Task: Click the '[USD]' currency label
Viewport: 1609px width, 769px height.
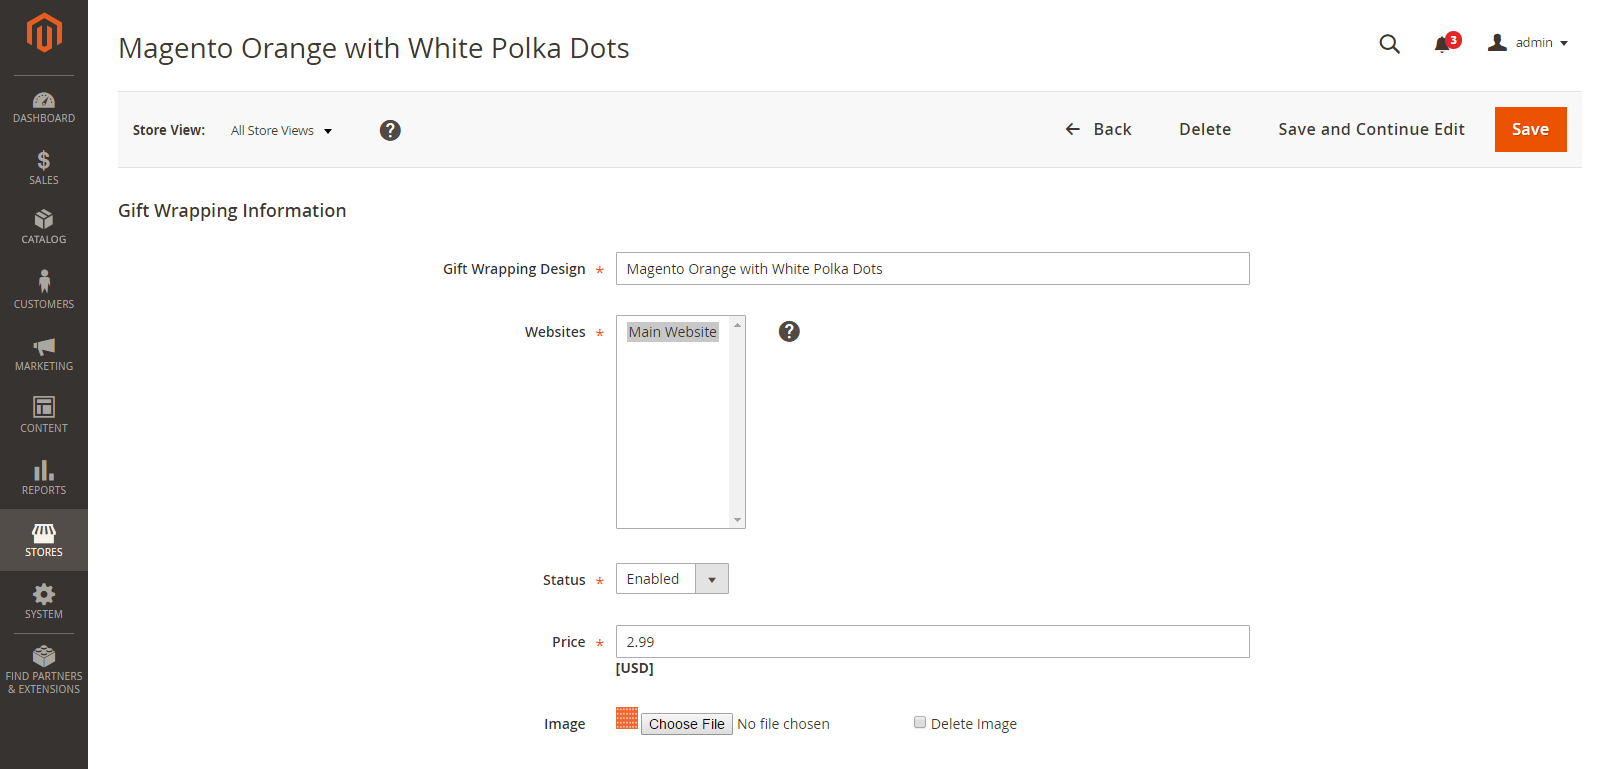Action: tap(634, 668)
